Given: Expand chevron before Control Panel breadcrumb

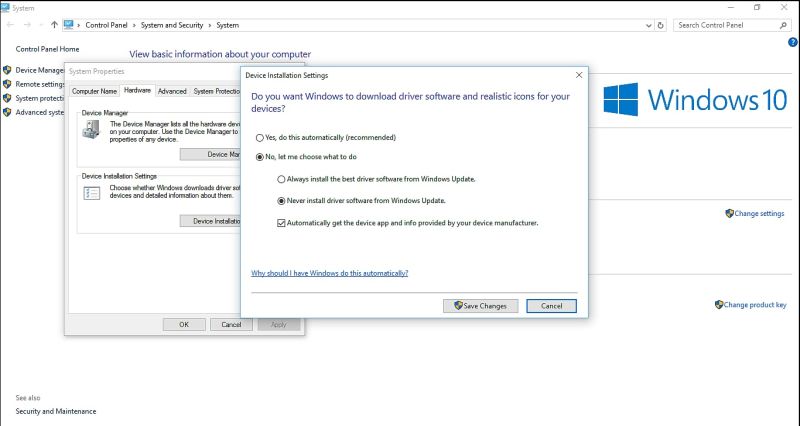Looking at the screenshot, I should tap(79, 25).
